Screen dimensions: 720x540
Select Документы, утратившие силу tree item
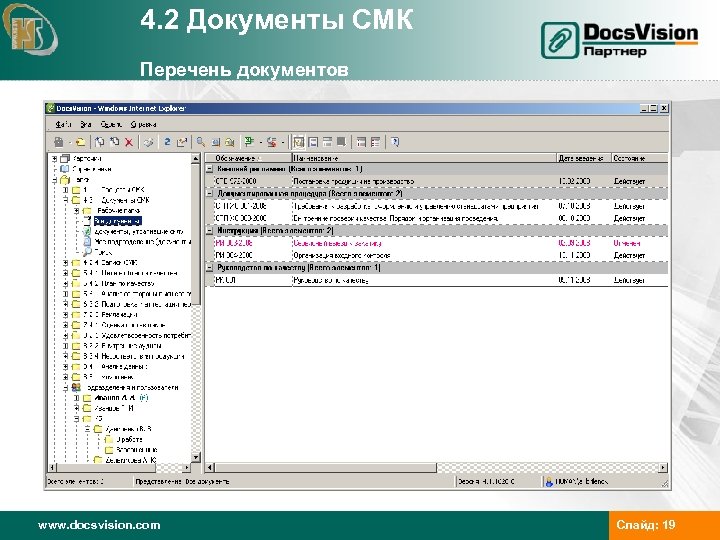coord(139,232)
